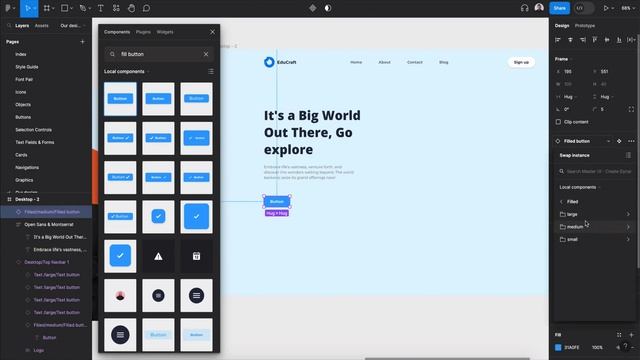Open the Widgets tab in resources panel

165,32
